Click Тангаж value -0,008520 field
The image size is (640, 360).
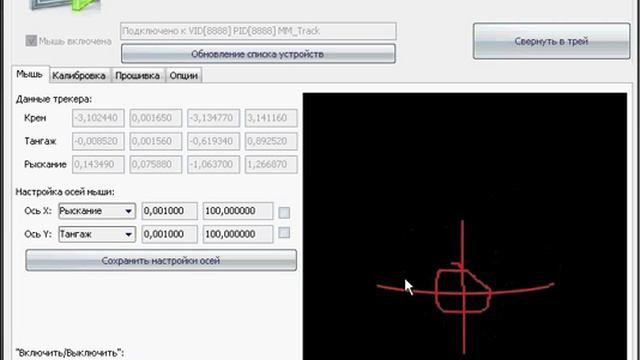98,141
